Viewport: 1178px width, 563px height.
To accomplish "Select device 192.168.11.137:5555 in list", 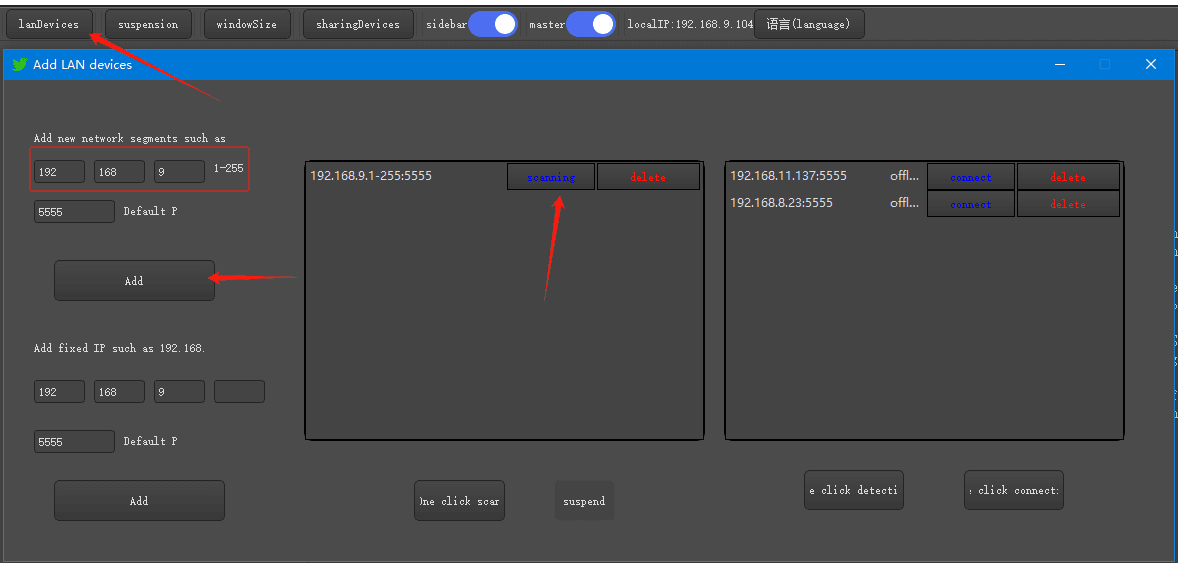I will click(x=788, y=176).
